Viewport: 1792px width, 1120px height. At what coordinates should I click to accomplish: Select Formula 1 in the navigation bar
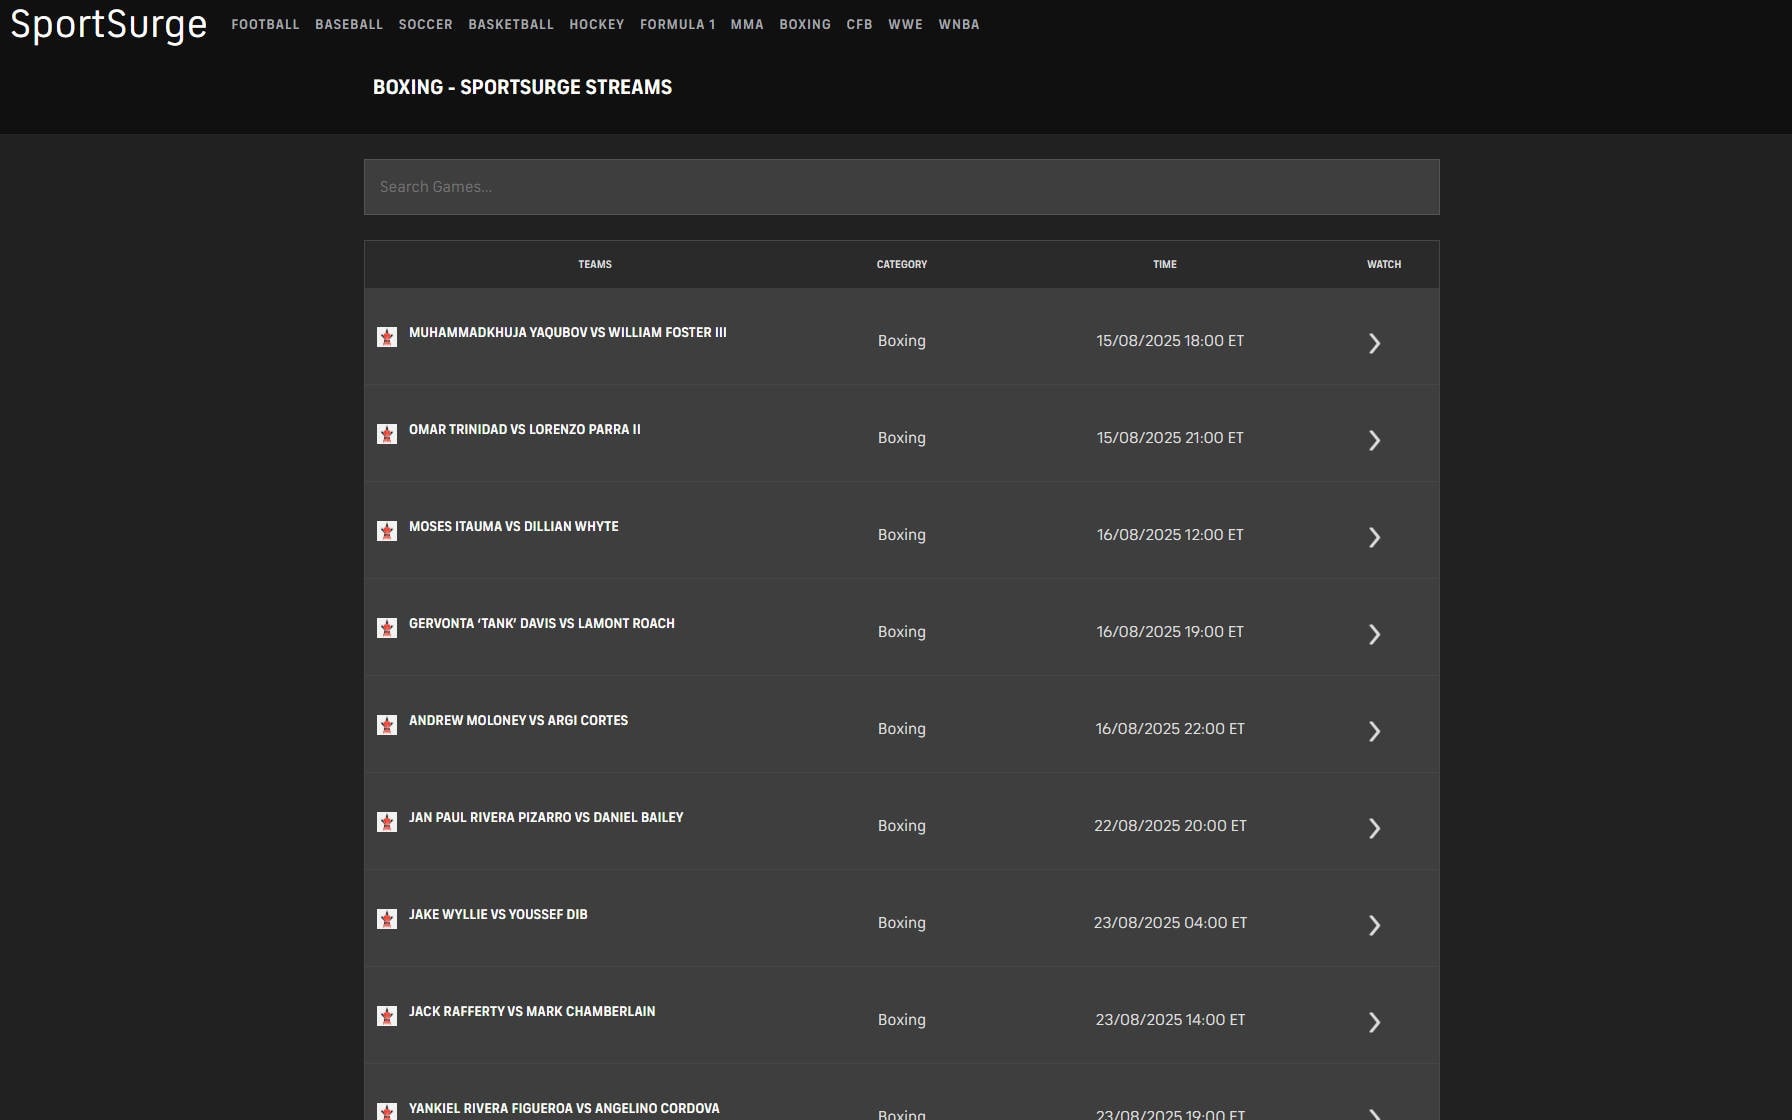pyautogui.click(x=678, y=24)
